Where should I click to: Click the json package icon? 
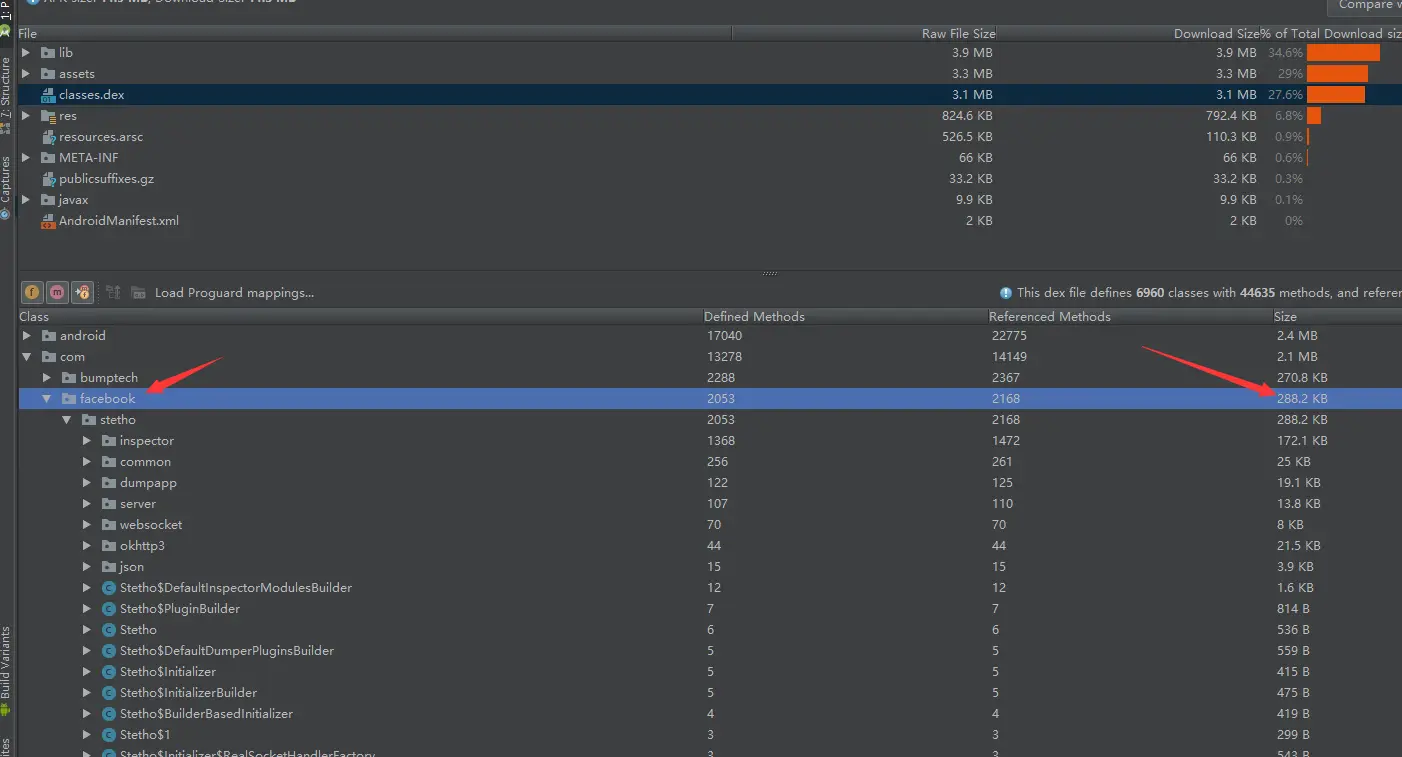pyautogui.click(x=109, y=567)
